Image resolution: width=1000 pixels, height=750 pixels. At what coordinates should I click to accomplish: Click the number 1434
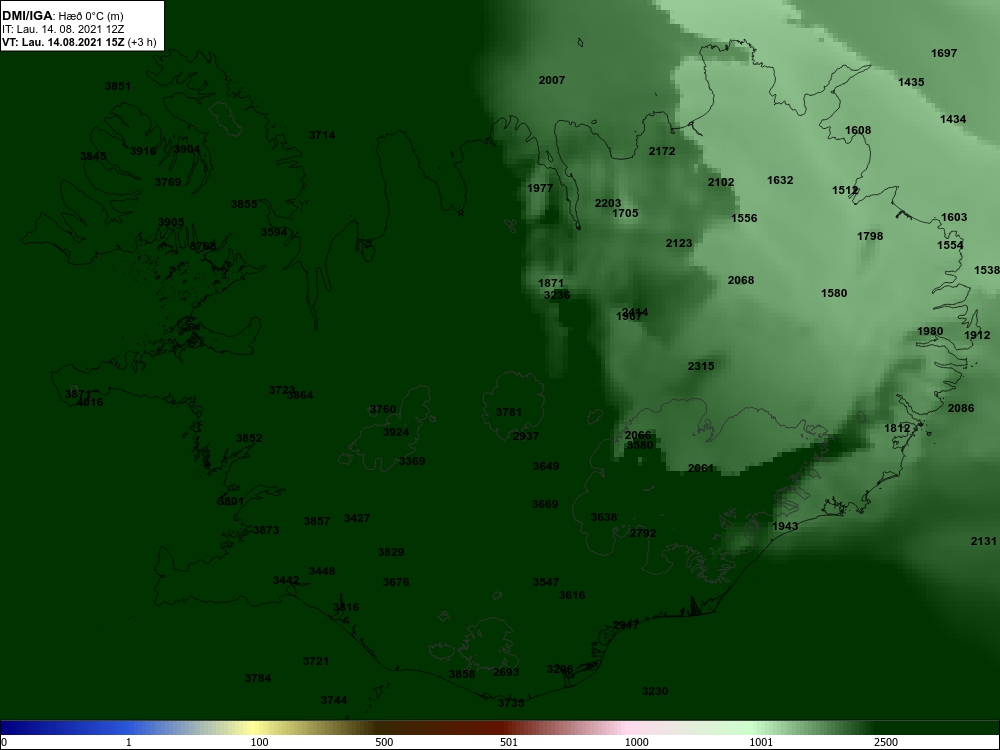tap(953, 119)
